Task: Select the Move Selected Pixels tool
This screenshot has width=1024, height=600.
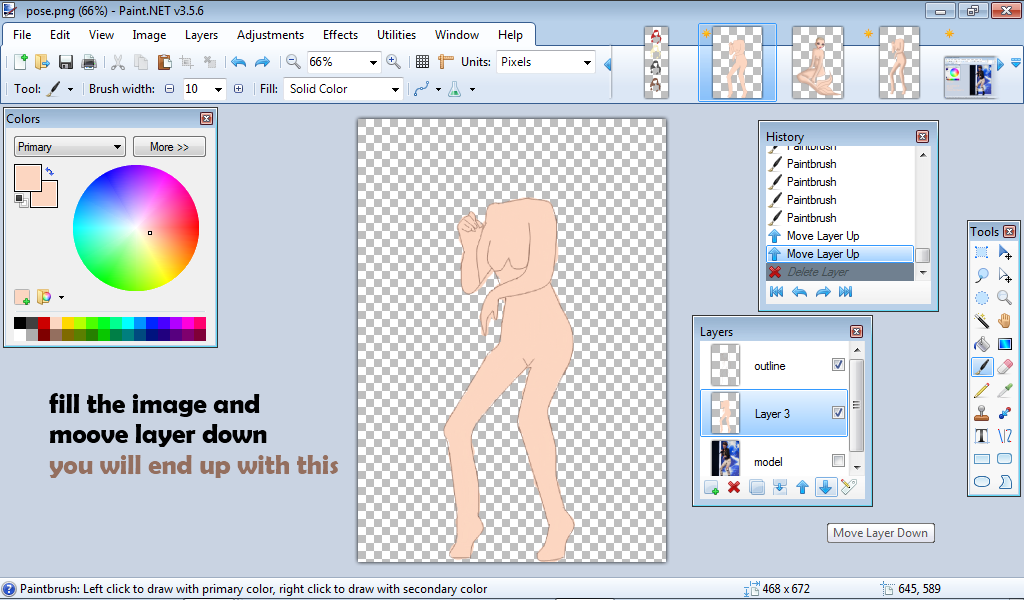Action: point(1005,252)
